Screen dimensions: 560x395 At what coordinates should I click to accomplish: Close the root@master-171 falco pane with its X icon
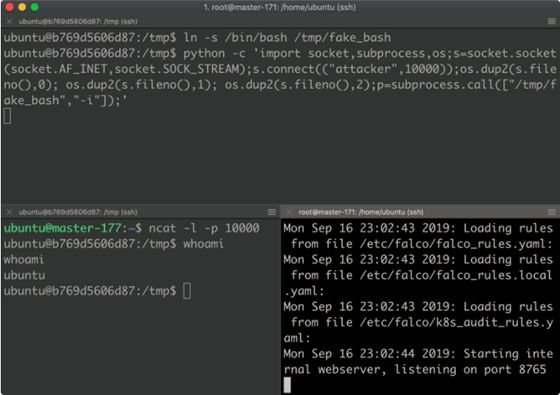289,212
